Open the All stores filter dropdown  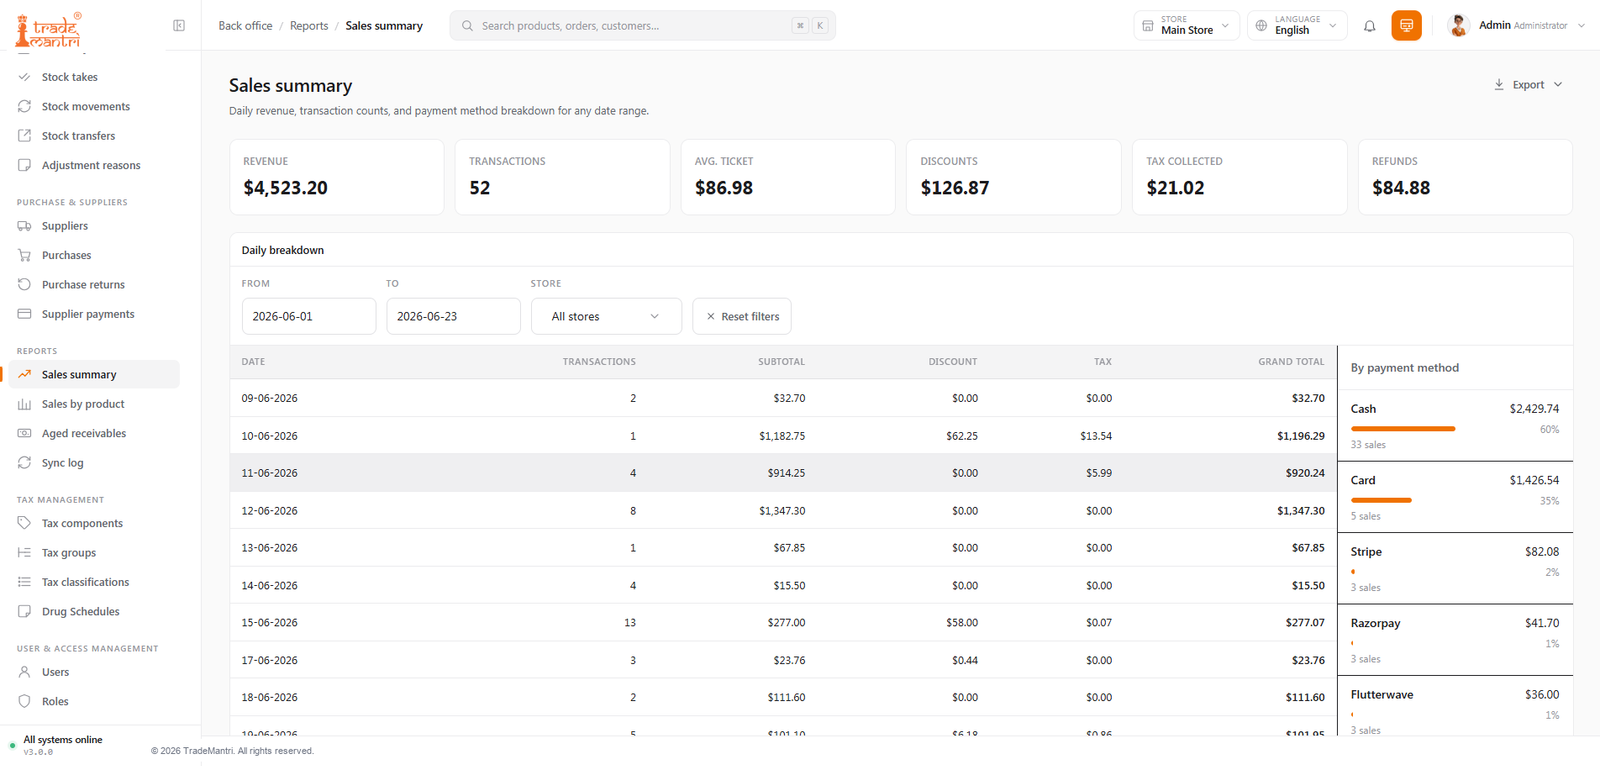tap(606, 316)
